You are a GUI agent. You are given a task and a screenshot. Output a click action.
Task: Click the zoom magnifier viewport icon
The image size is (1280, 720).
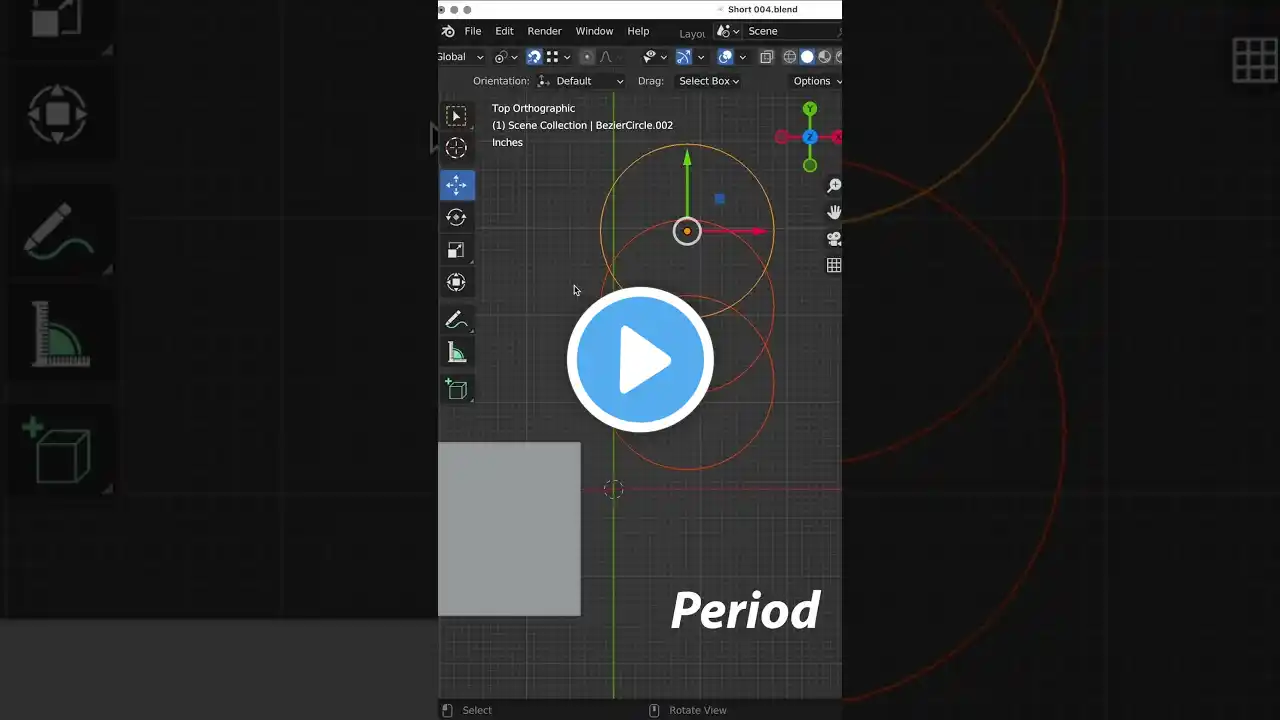[833, 186]
